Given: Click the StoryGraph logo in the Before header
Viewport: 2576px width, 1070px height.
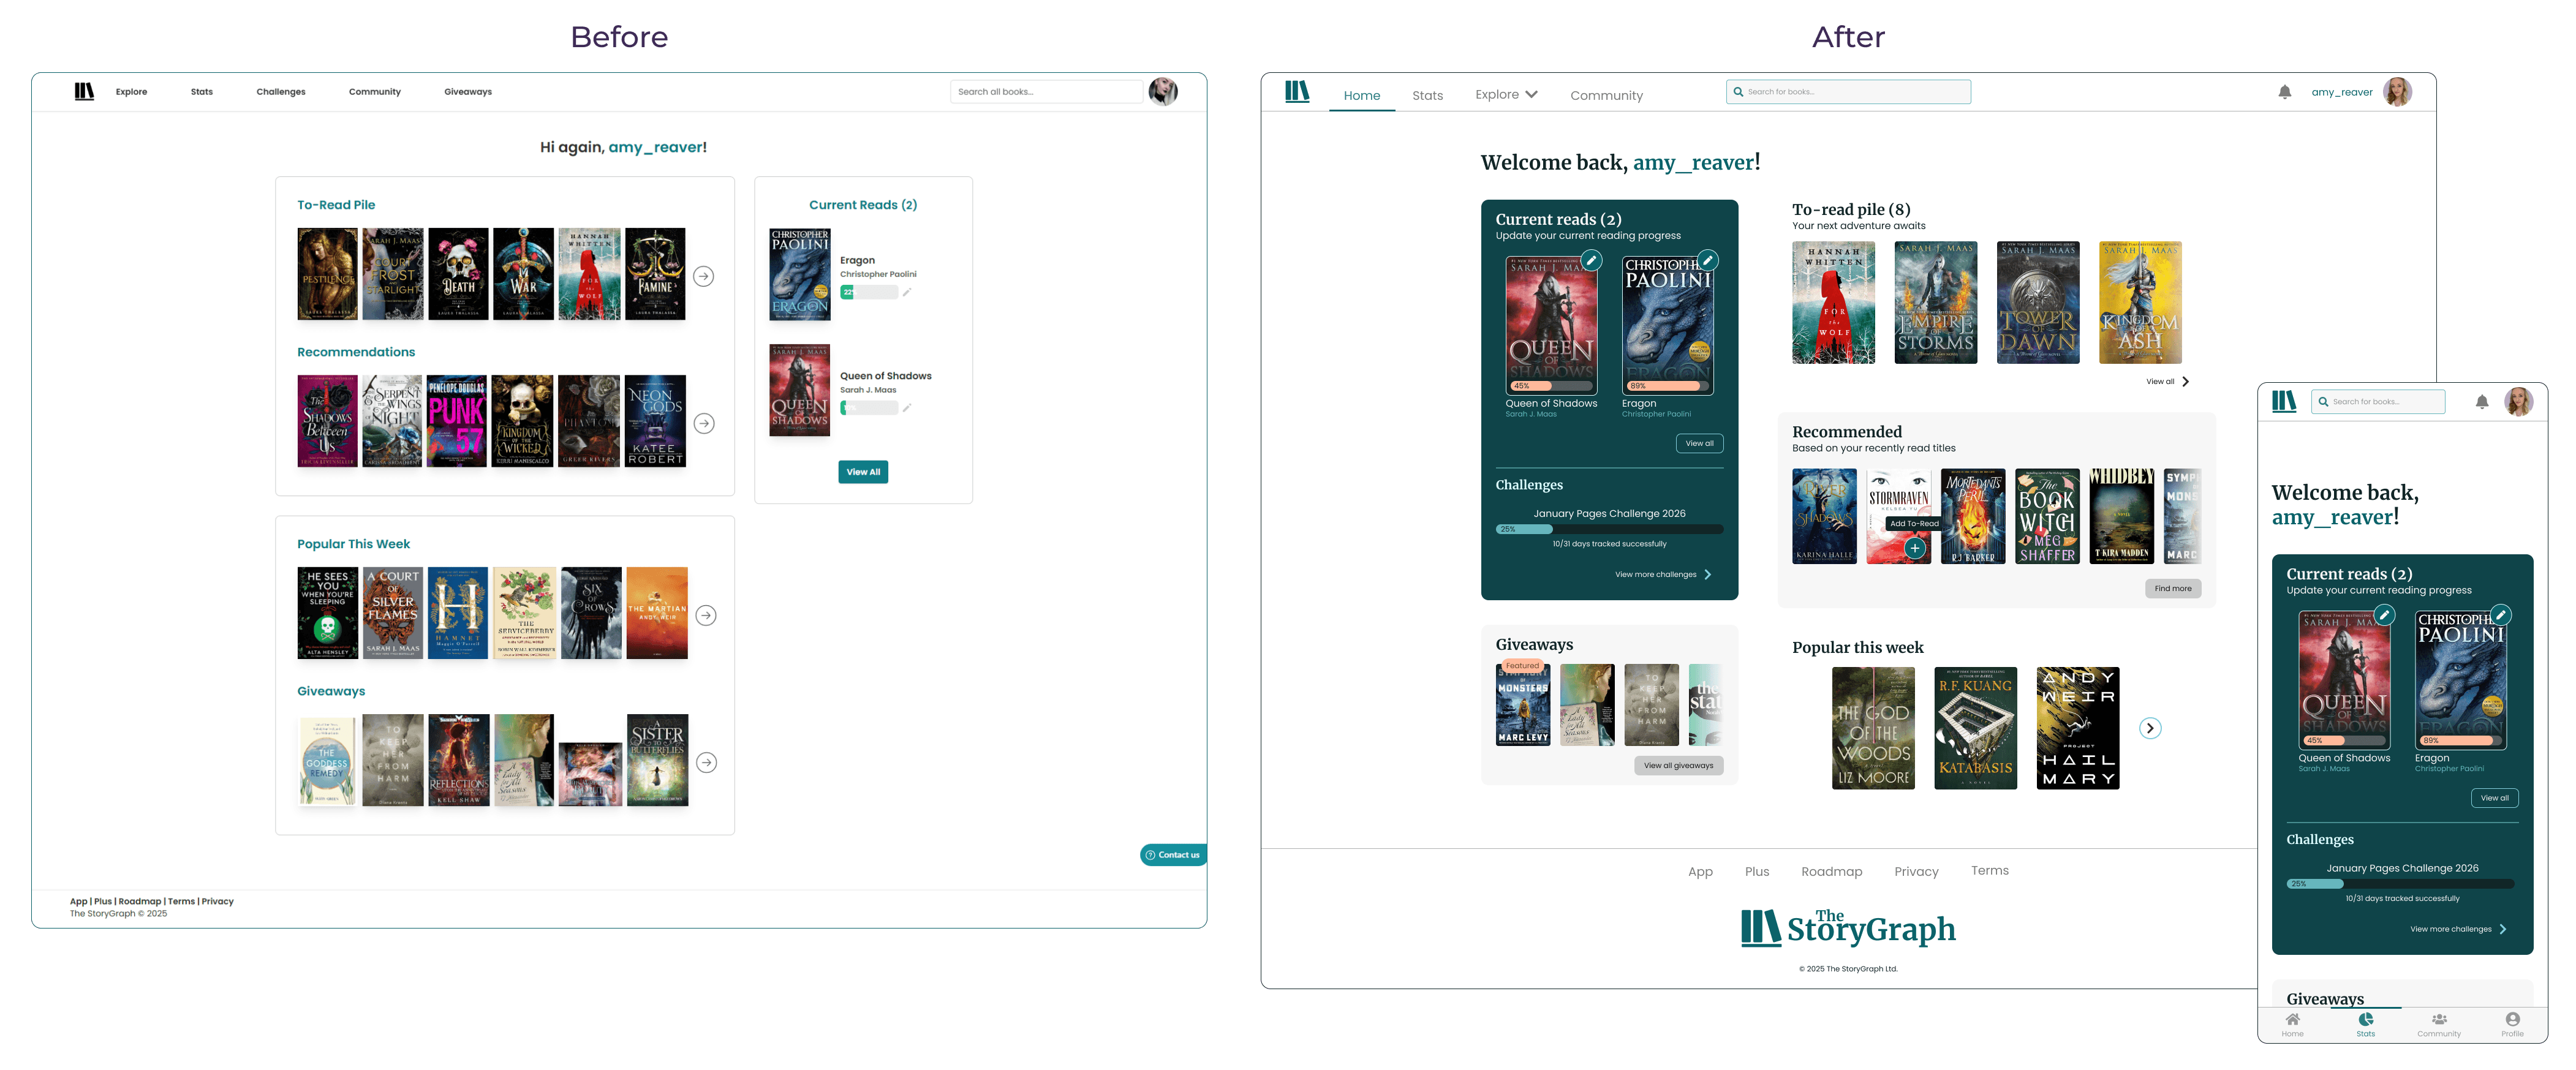Looking at the screenshot, I should (84, 92).
